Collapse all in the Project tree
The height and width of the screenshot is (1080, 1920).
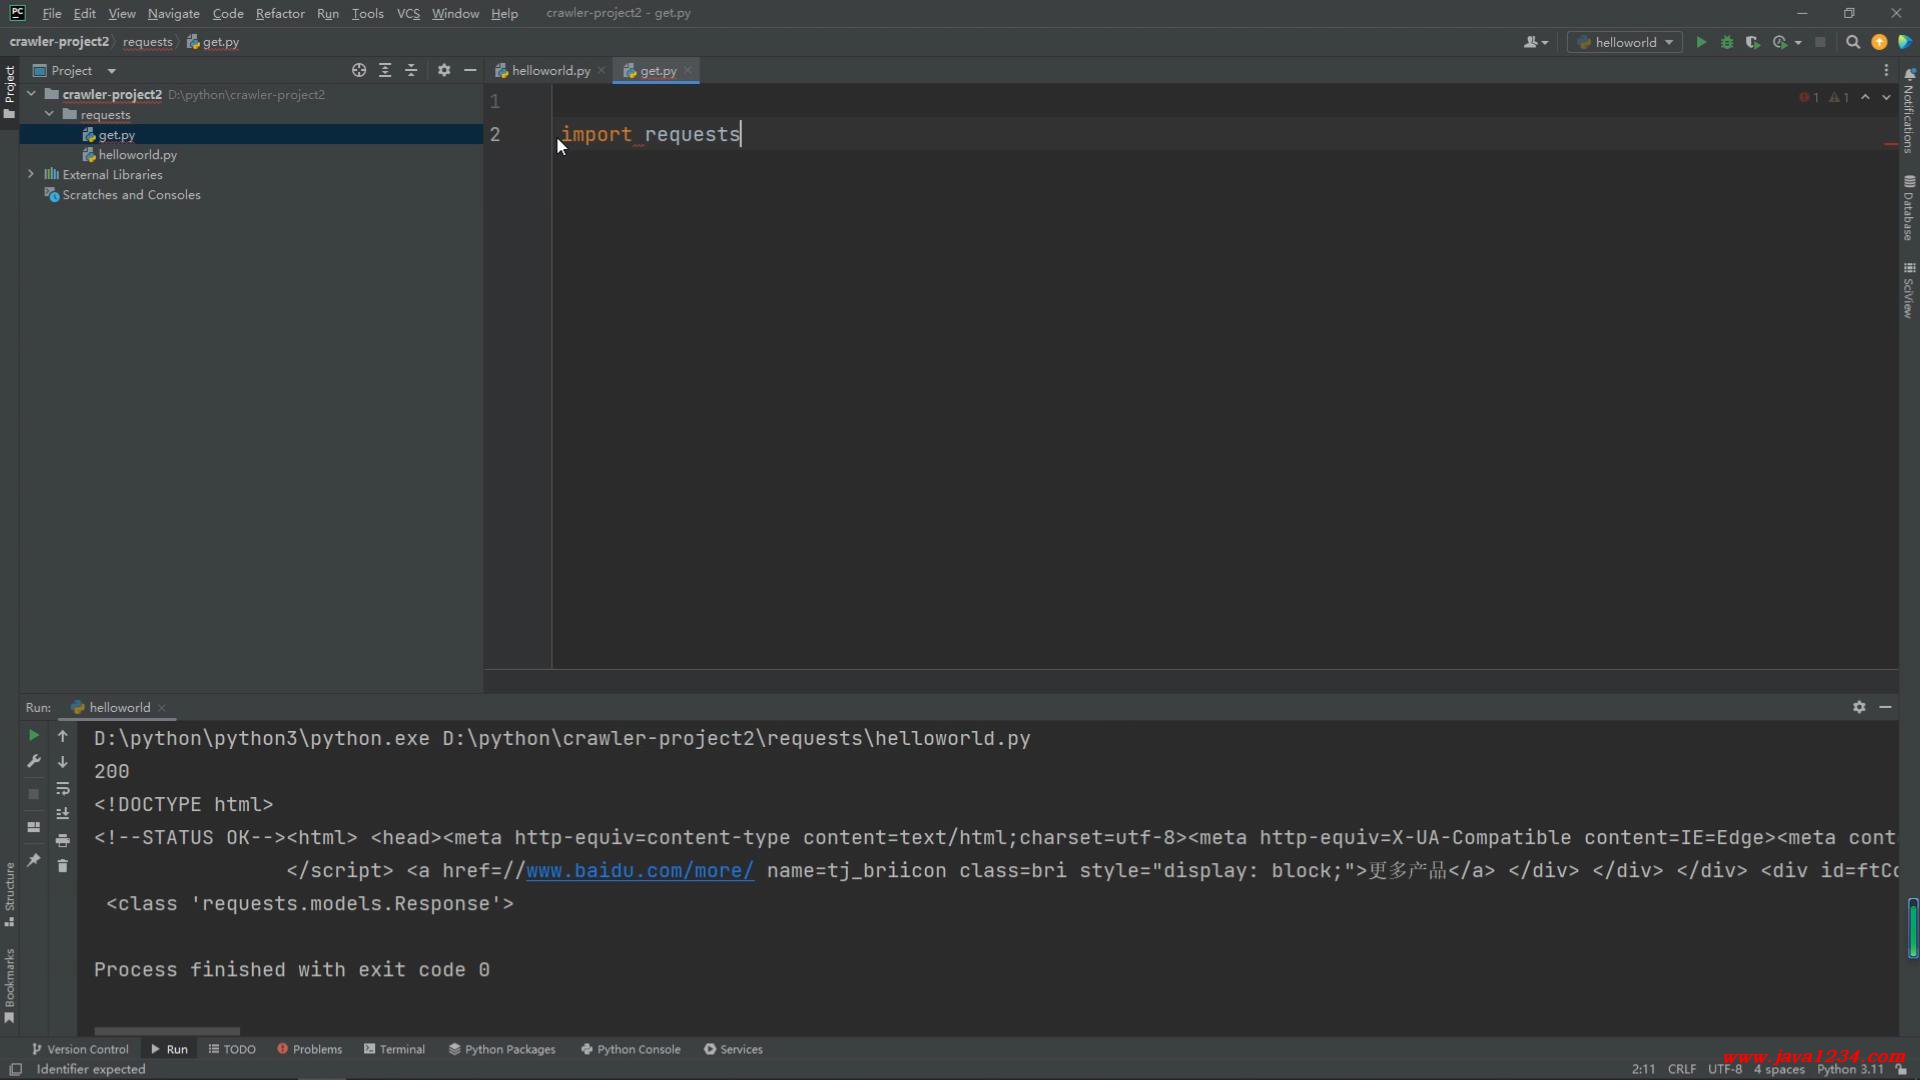pos(411,70)
